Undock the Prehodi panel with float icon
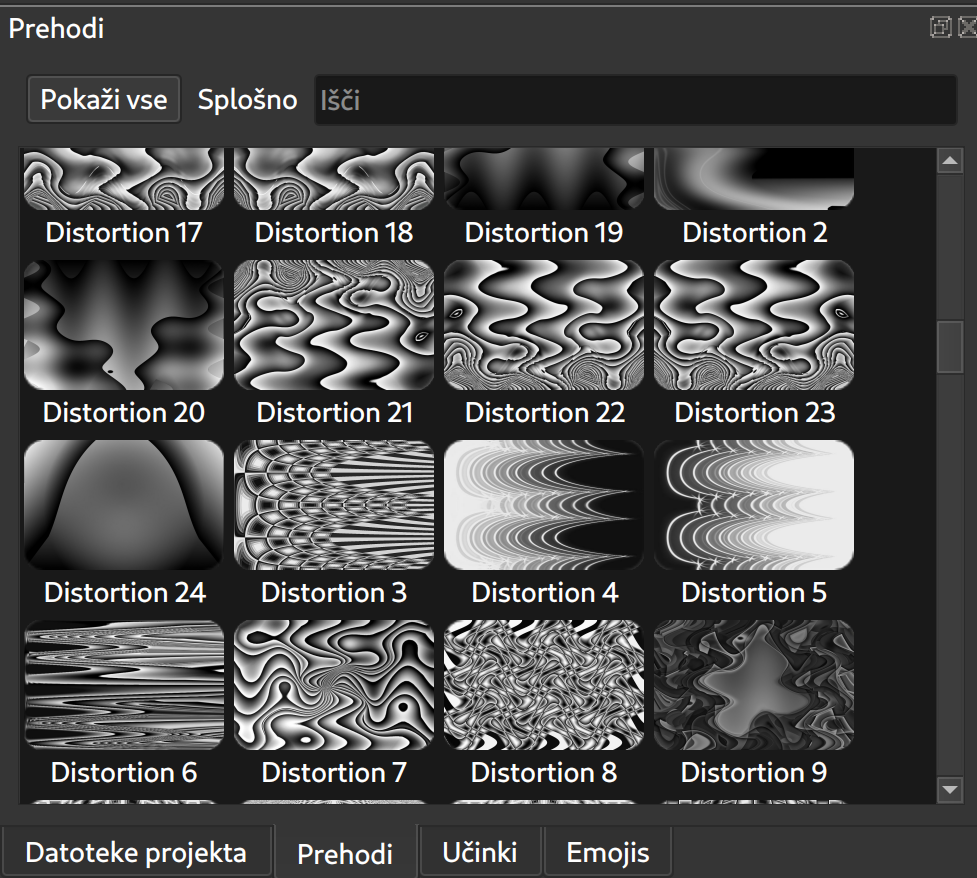 point(940,27)
